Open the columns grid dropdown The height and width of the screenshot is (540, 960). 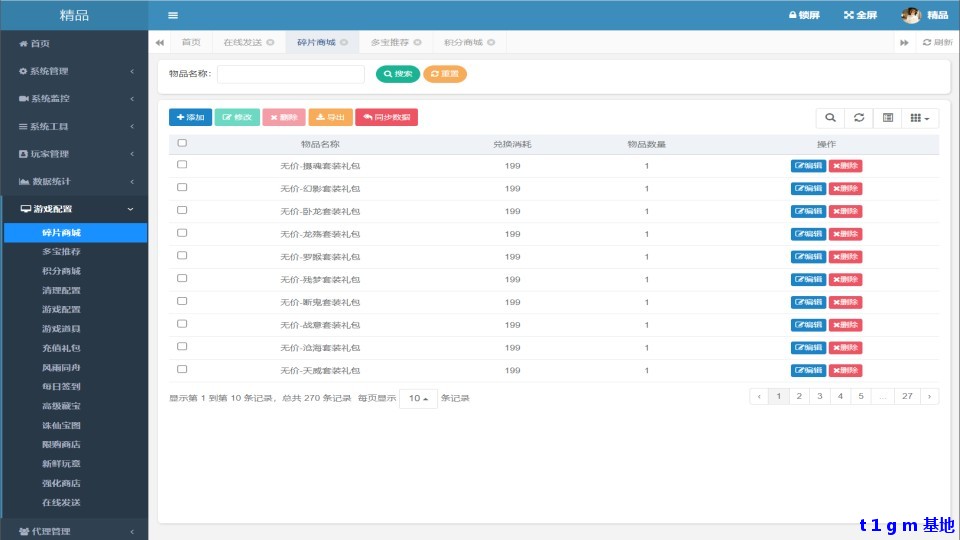click(x=920, y=118)
